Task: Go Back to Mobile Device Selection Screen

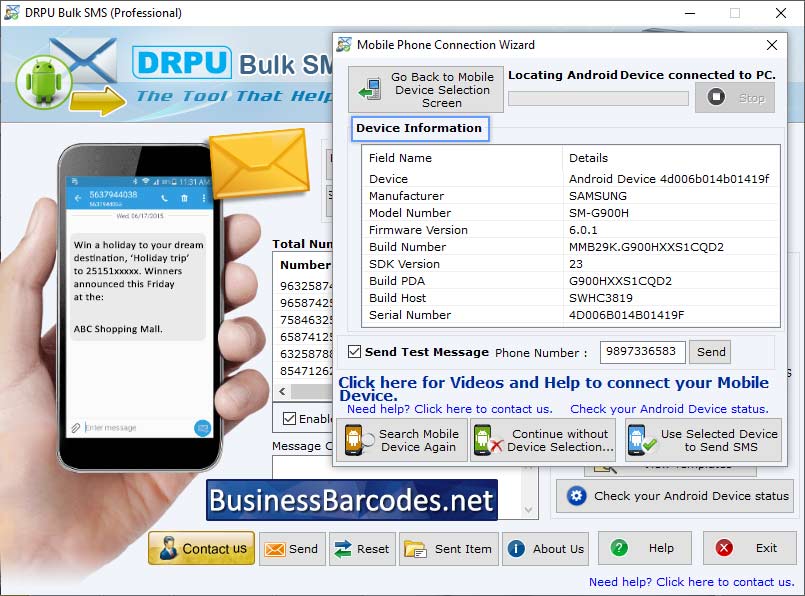Action: (x=423, y=89)
